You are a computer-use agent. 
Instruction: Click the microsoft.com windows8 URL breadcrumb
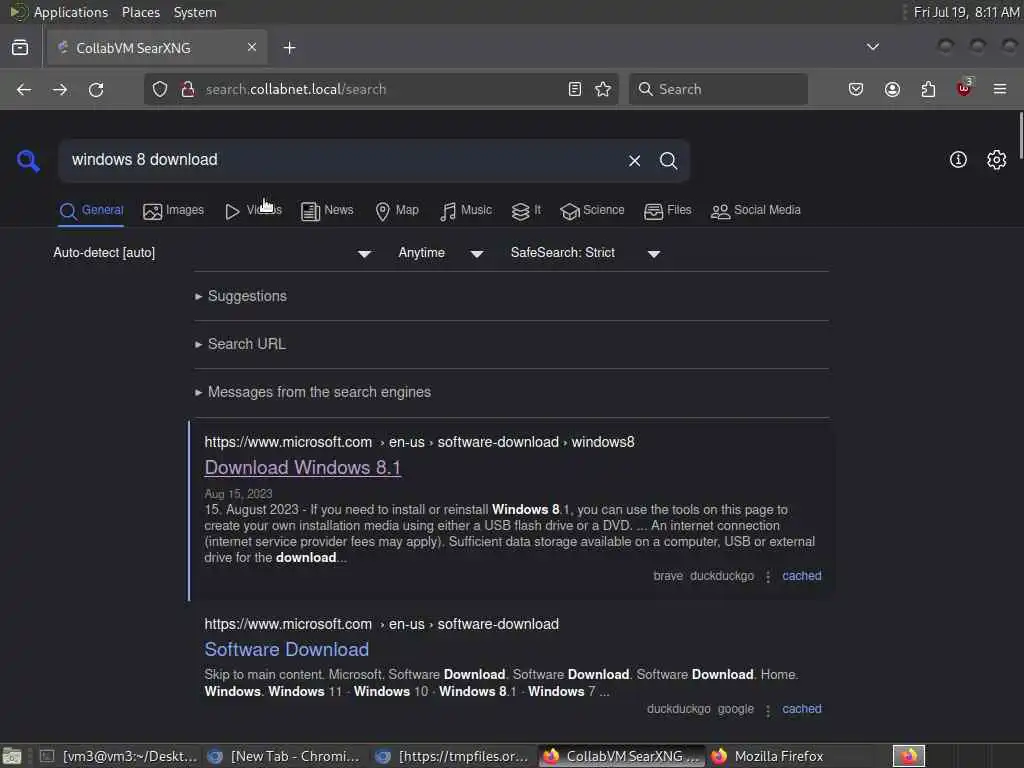419,442
